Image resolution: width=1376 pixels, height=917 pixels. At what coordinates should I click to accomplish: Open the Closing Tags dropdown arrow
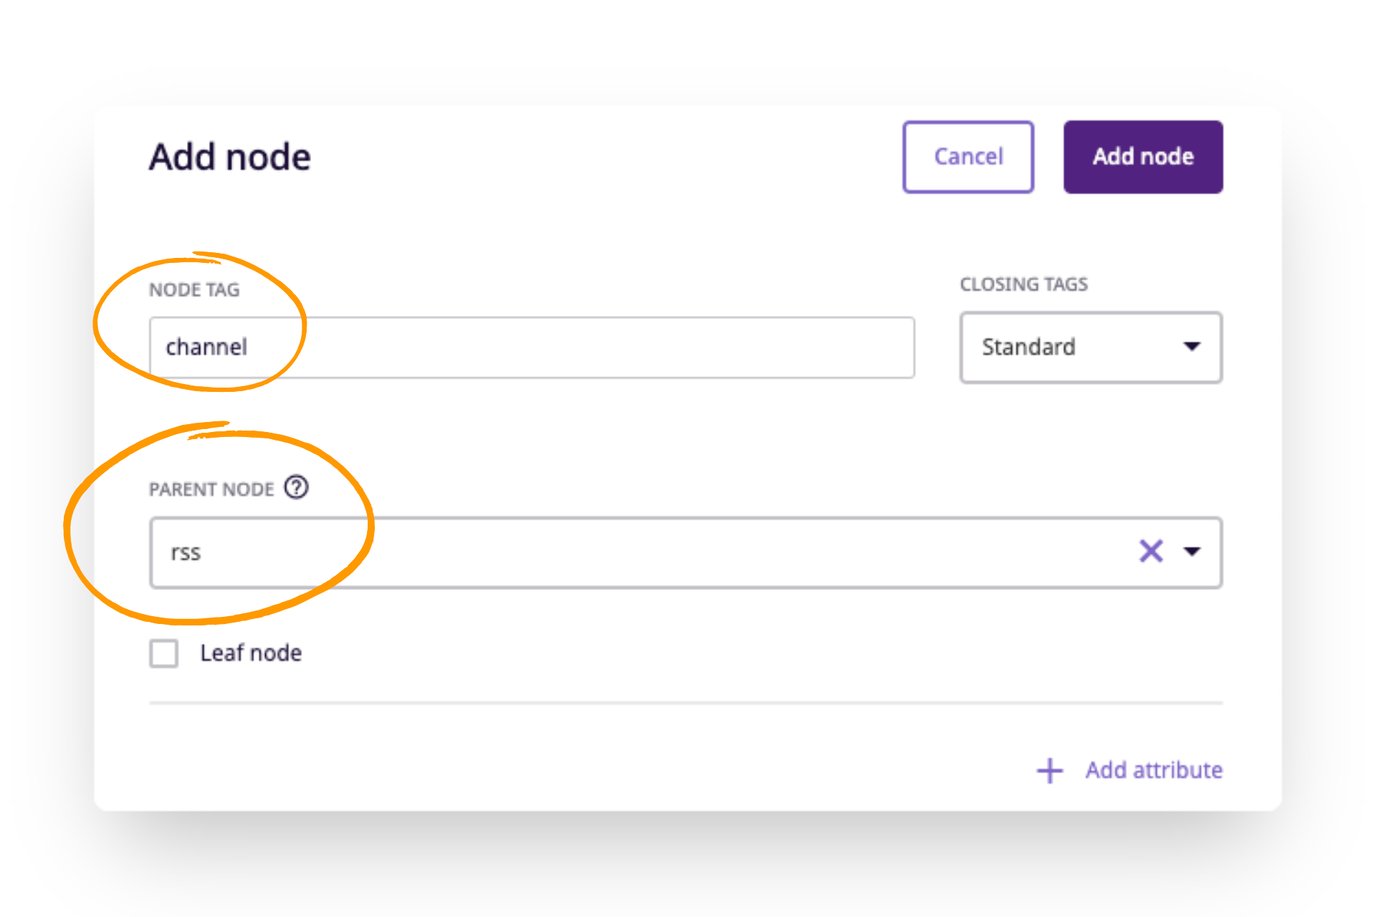[x=1192, y=347]
